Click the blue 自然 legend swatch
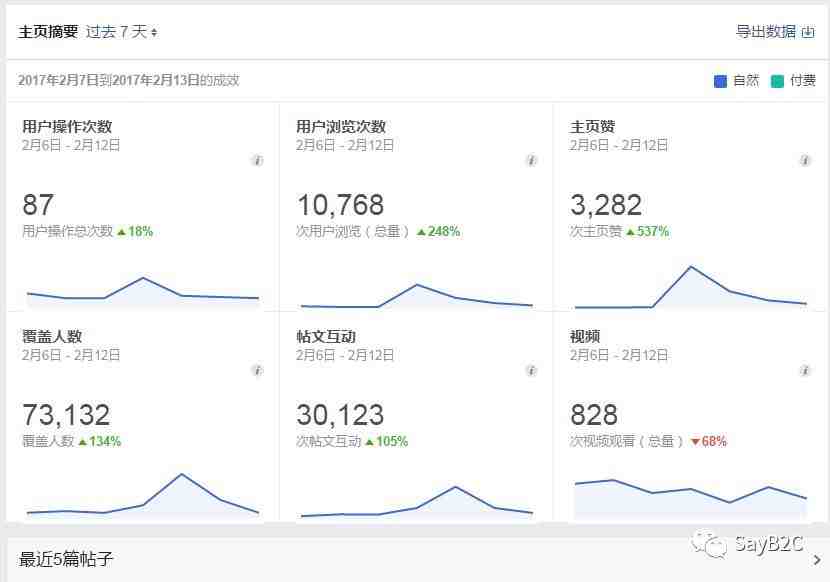 pyautogui.click(x=720, y=81)
